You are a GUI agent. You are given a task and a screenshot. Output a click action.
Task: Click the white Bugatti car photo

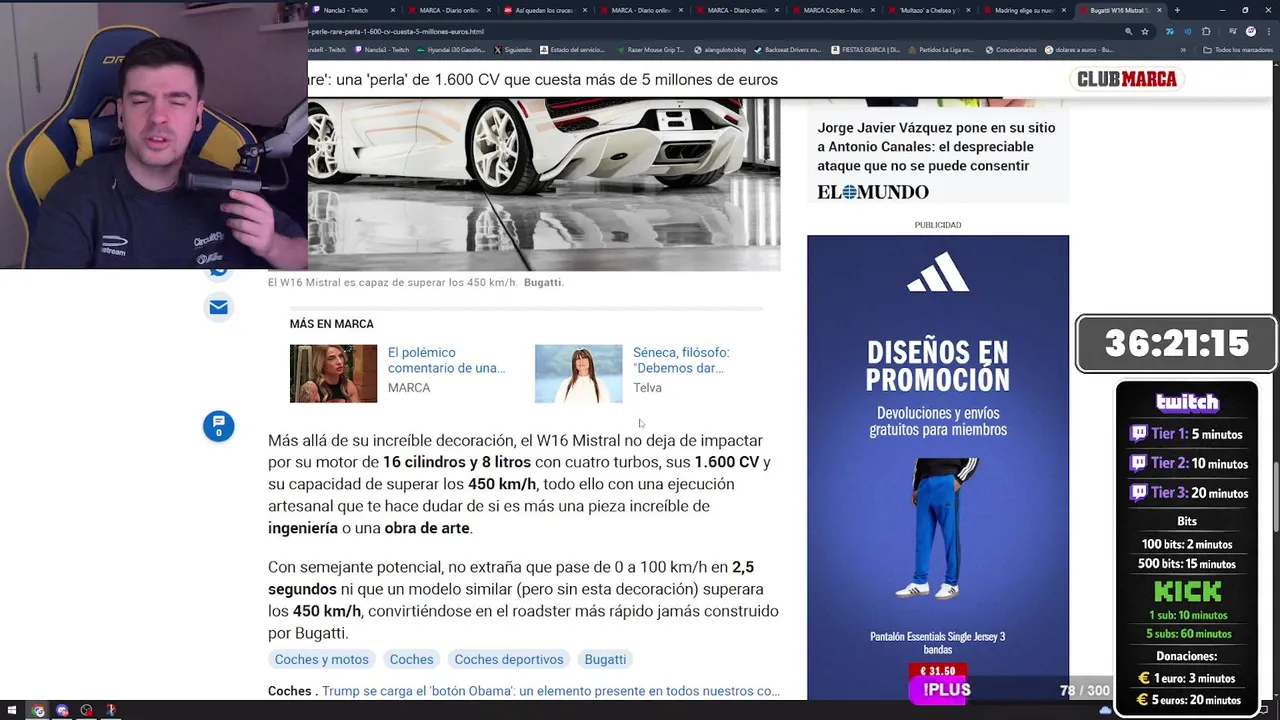click(544, 184)
